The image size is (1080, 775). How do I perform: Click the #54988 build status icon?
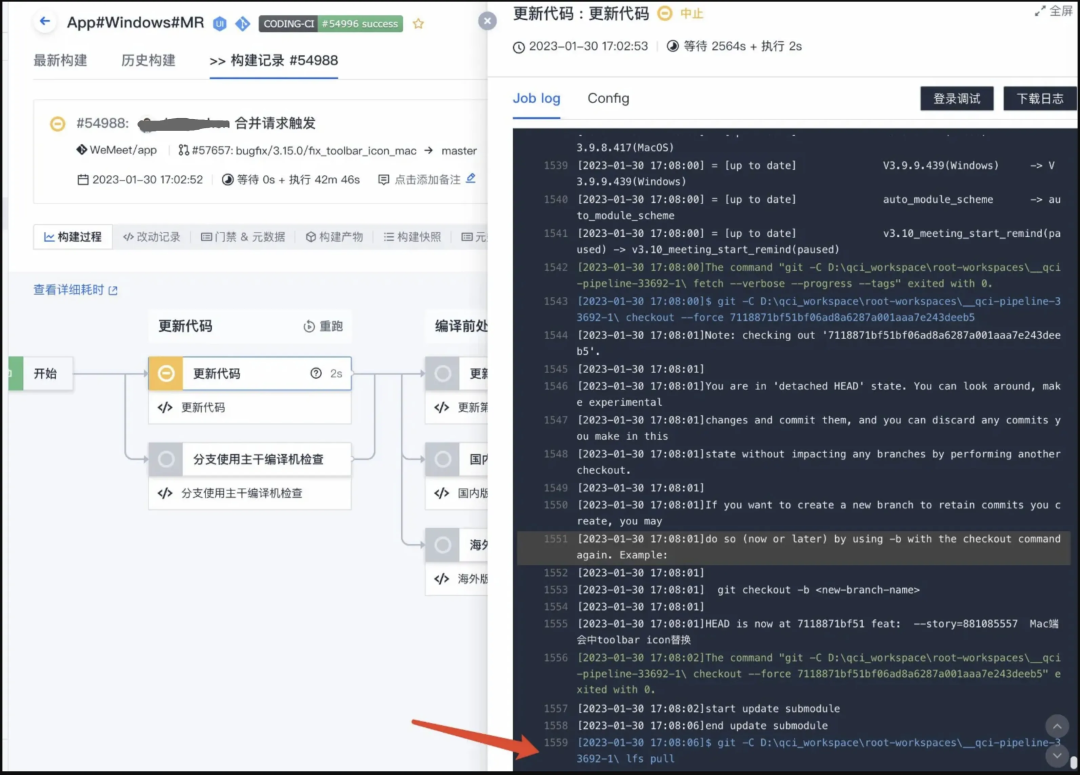(x=58, y=124)
